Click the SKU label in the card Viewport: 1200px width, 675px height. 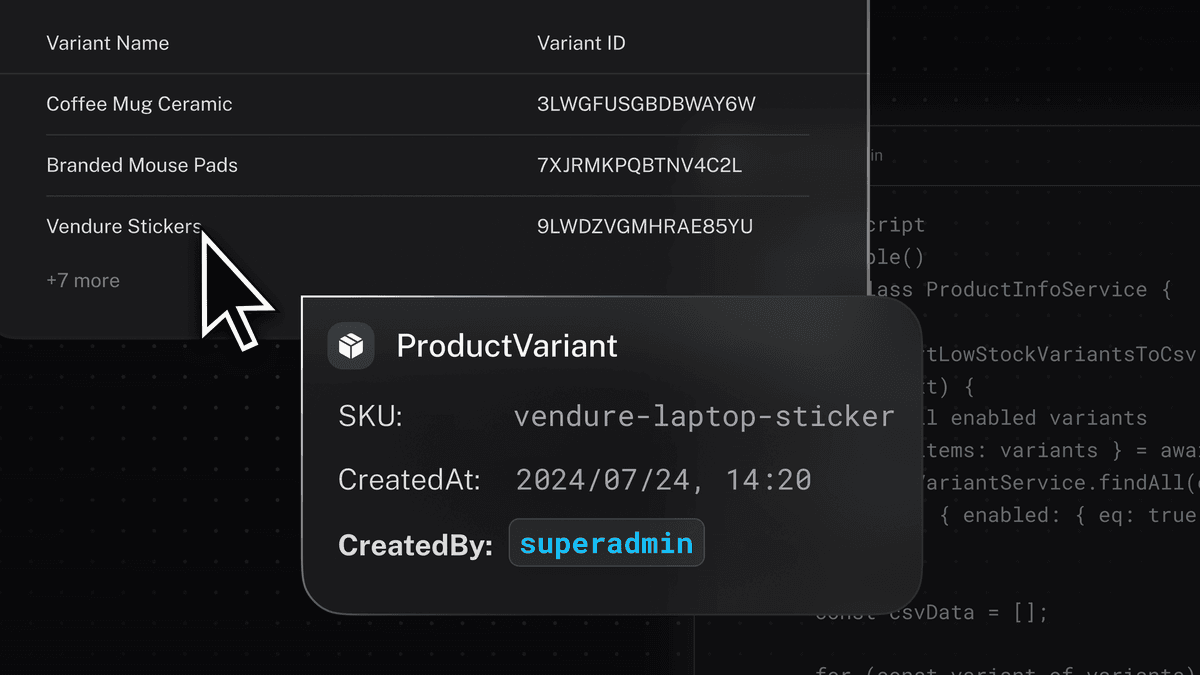pos(370,417)
